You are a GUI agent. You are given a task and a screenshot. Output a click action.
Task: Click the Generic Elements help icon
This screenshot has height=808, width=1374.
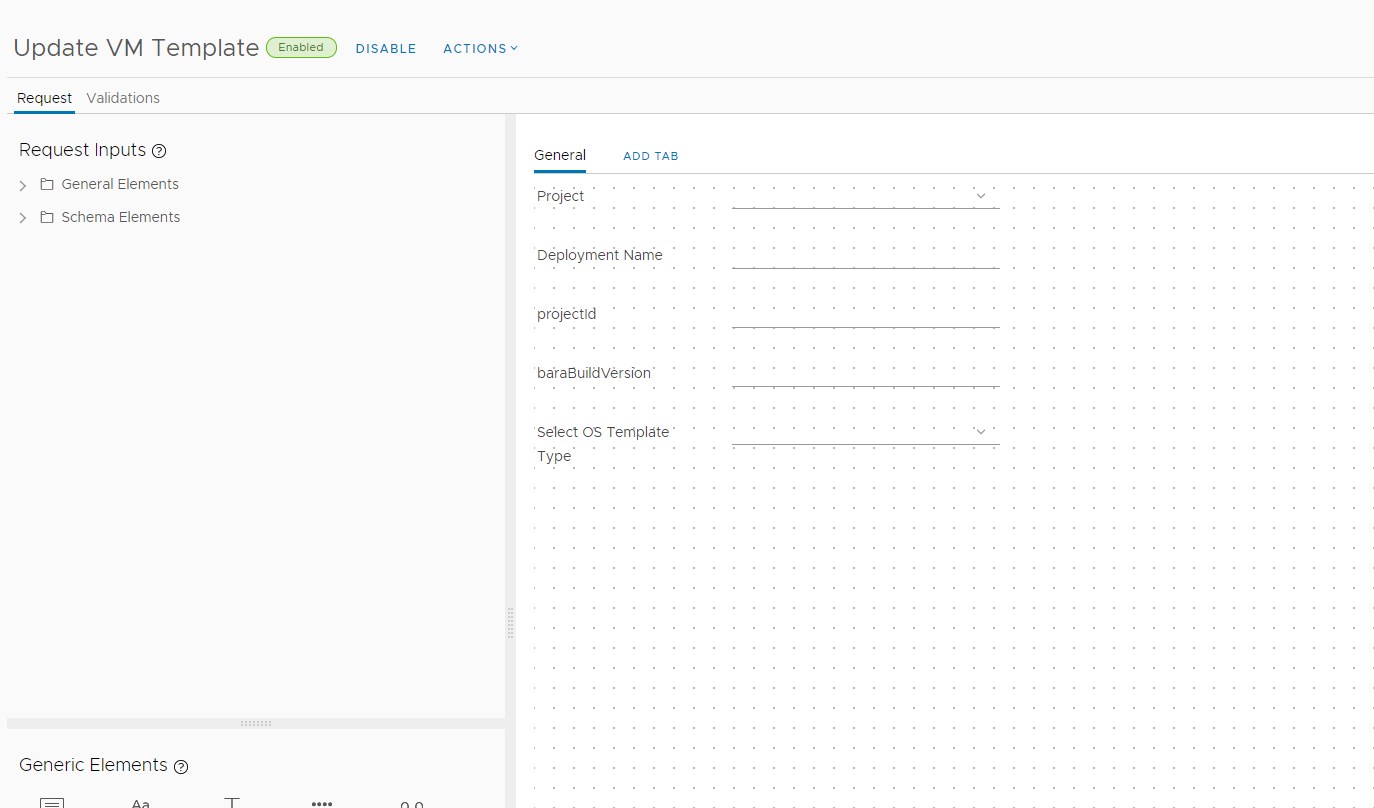(181, 767)
